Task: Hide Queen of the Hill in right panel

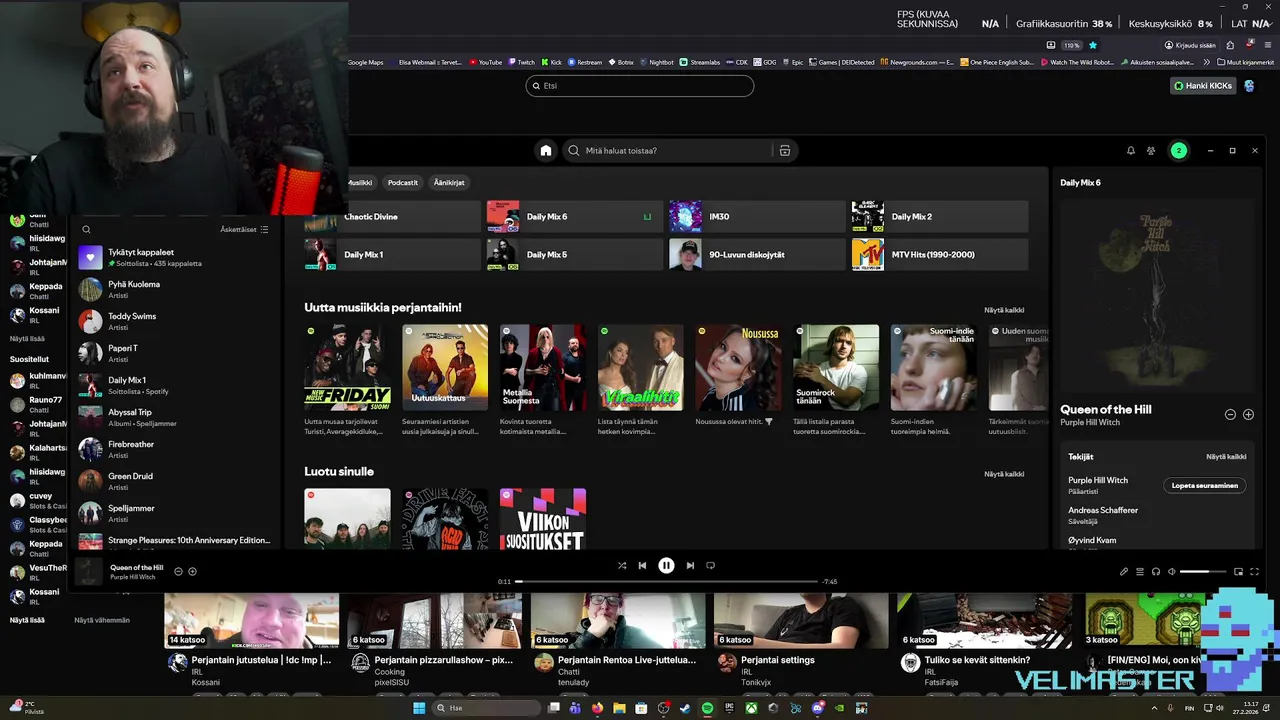Action: 1230,415
